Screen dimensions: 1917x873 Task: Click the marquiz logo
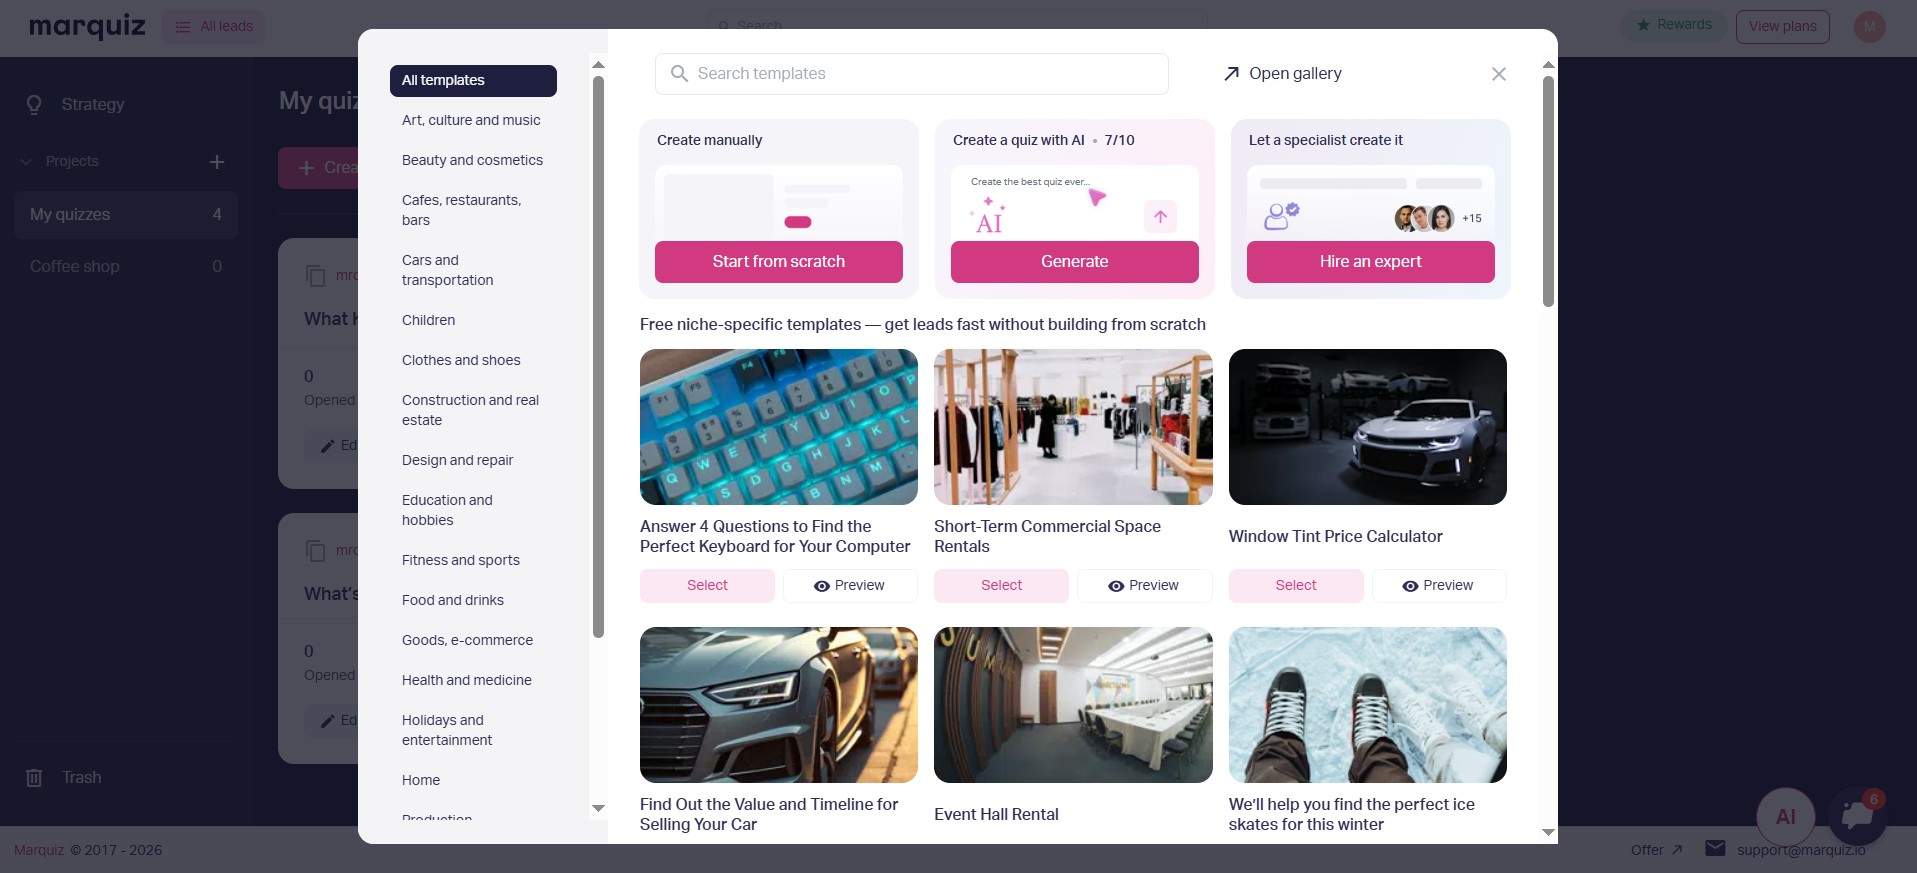tap(87, 26)
